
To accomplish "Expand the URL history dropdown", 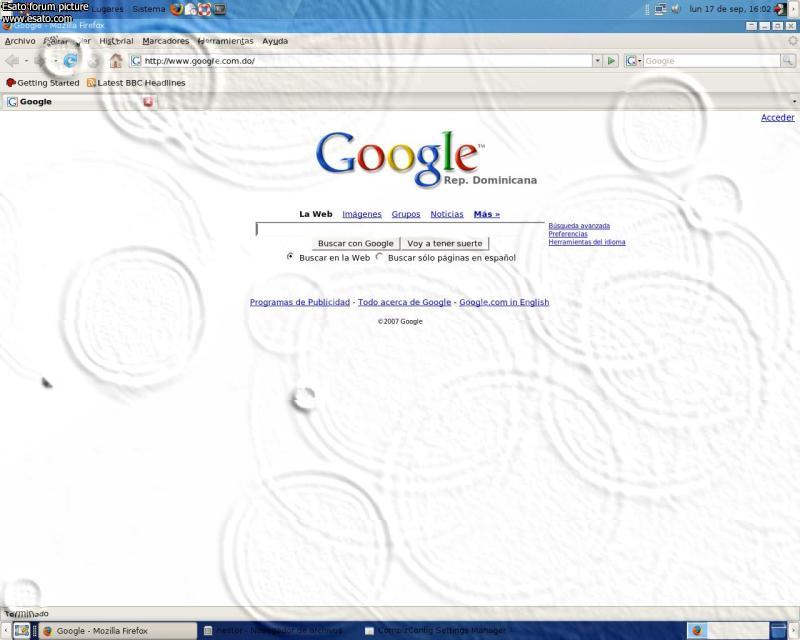I will [x=598, y=61].
